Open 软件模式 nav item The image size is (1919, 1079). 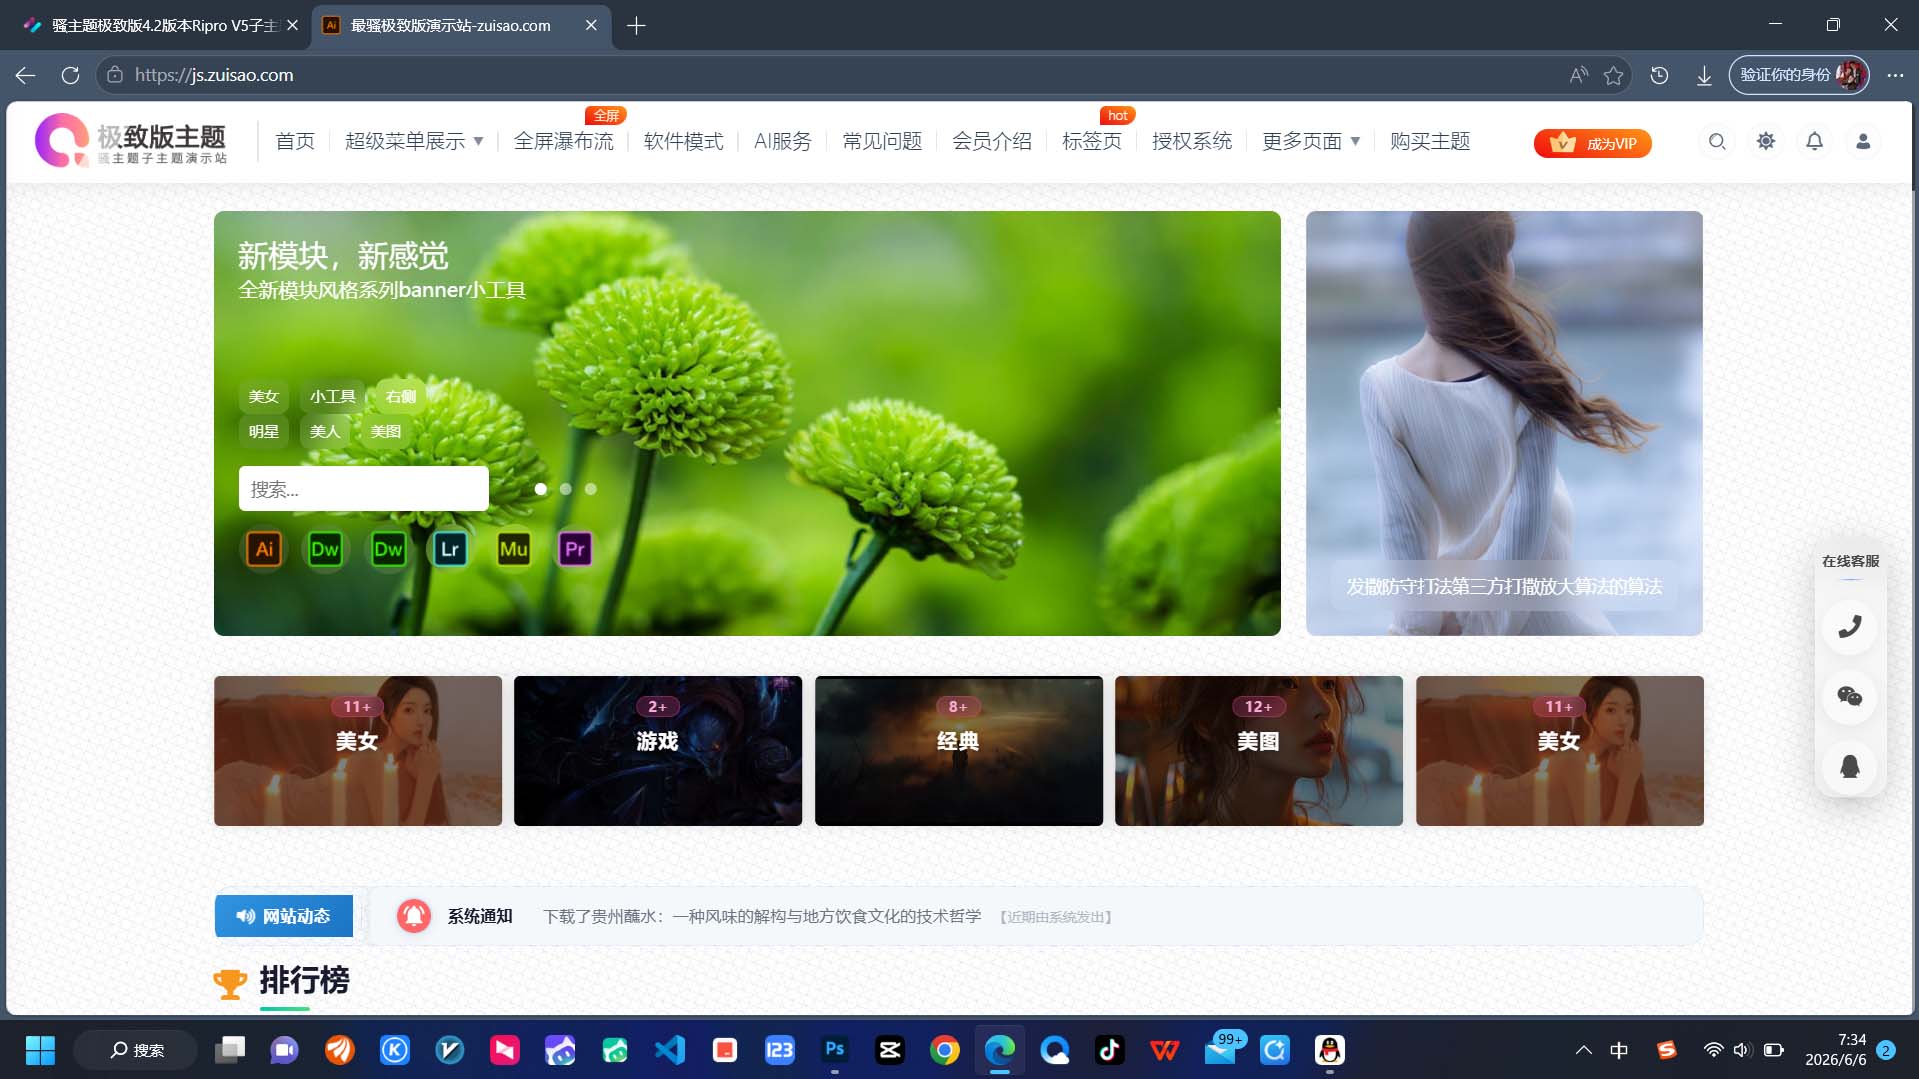pyautogui.click(x=683, y=141)
